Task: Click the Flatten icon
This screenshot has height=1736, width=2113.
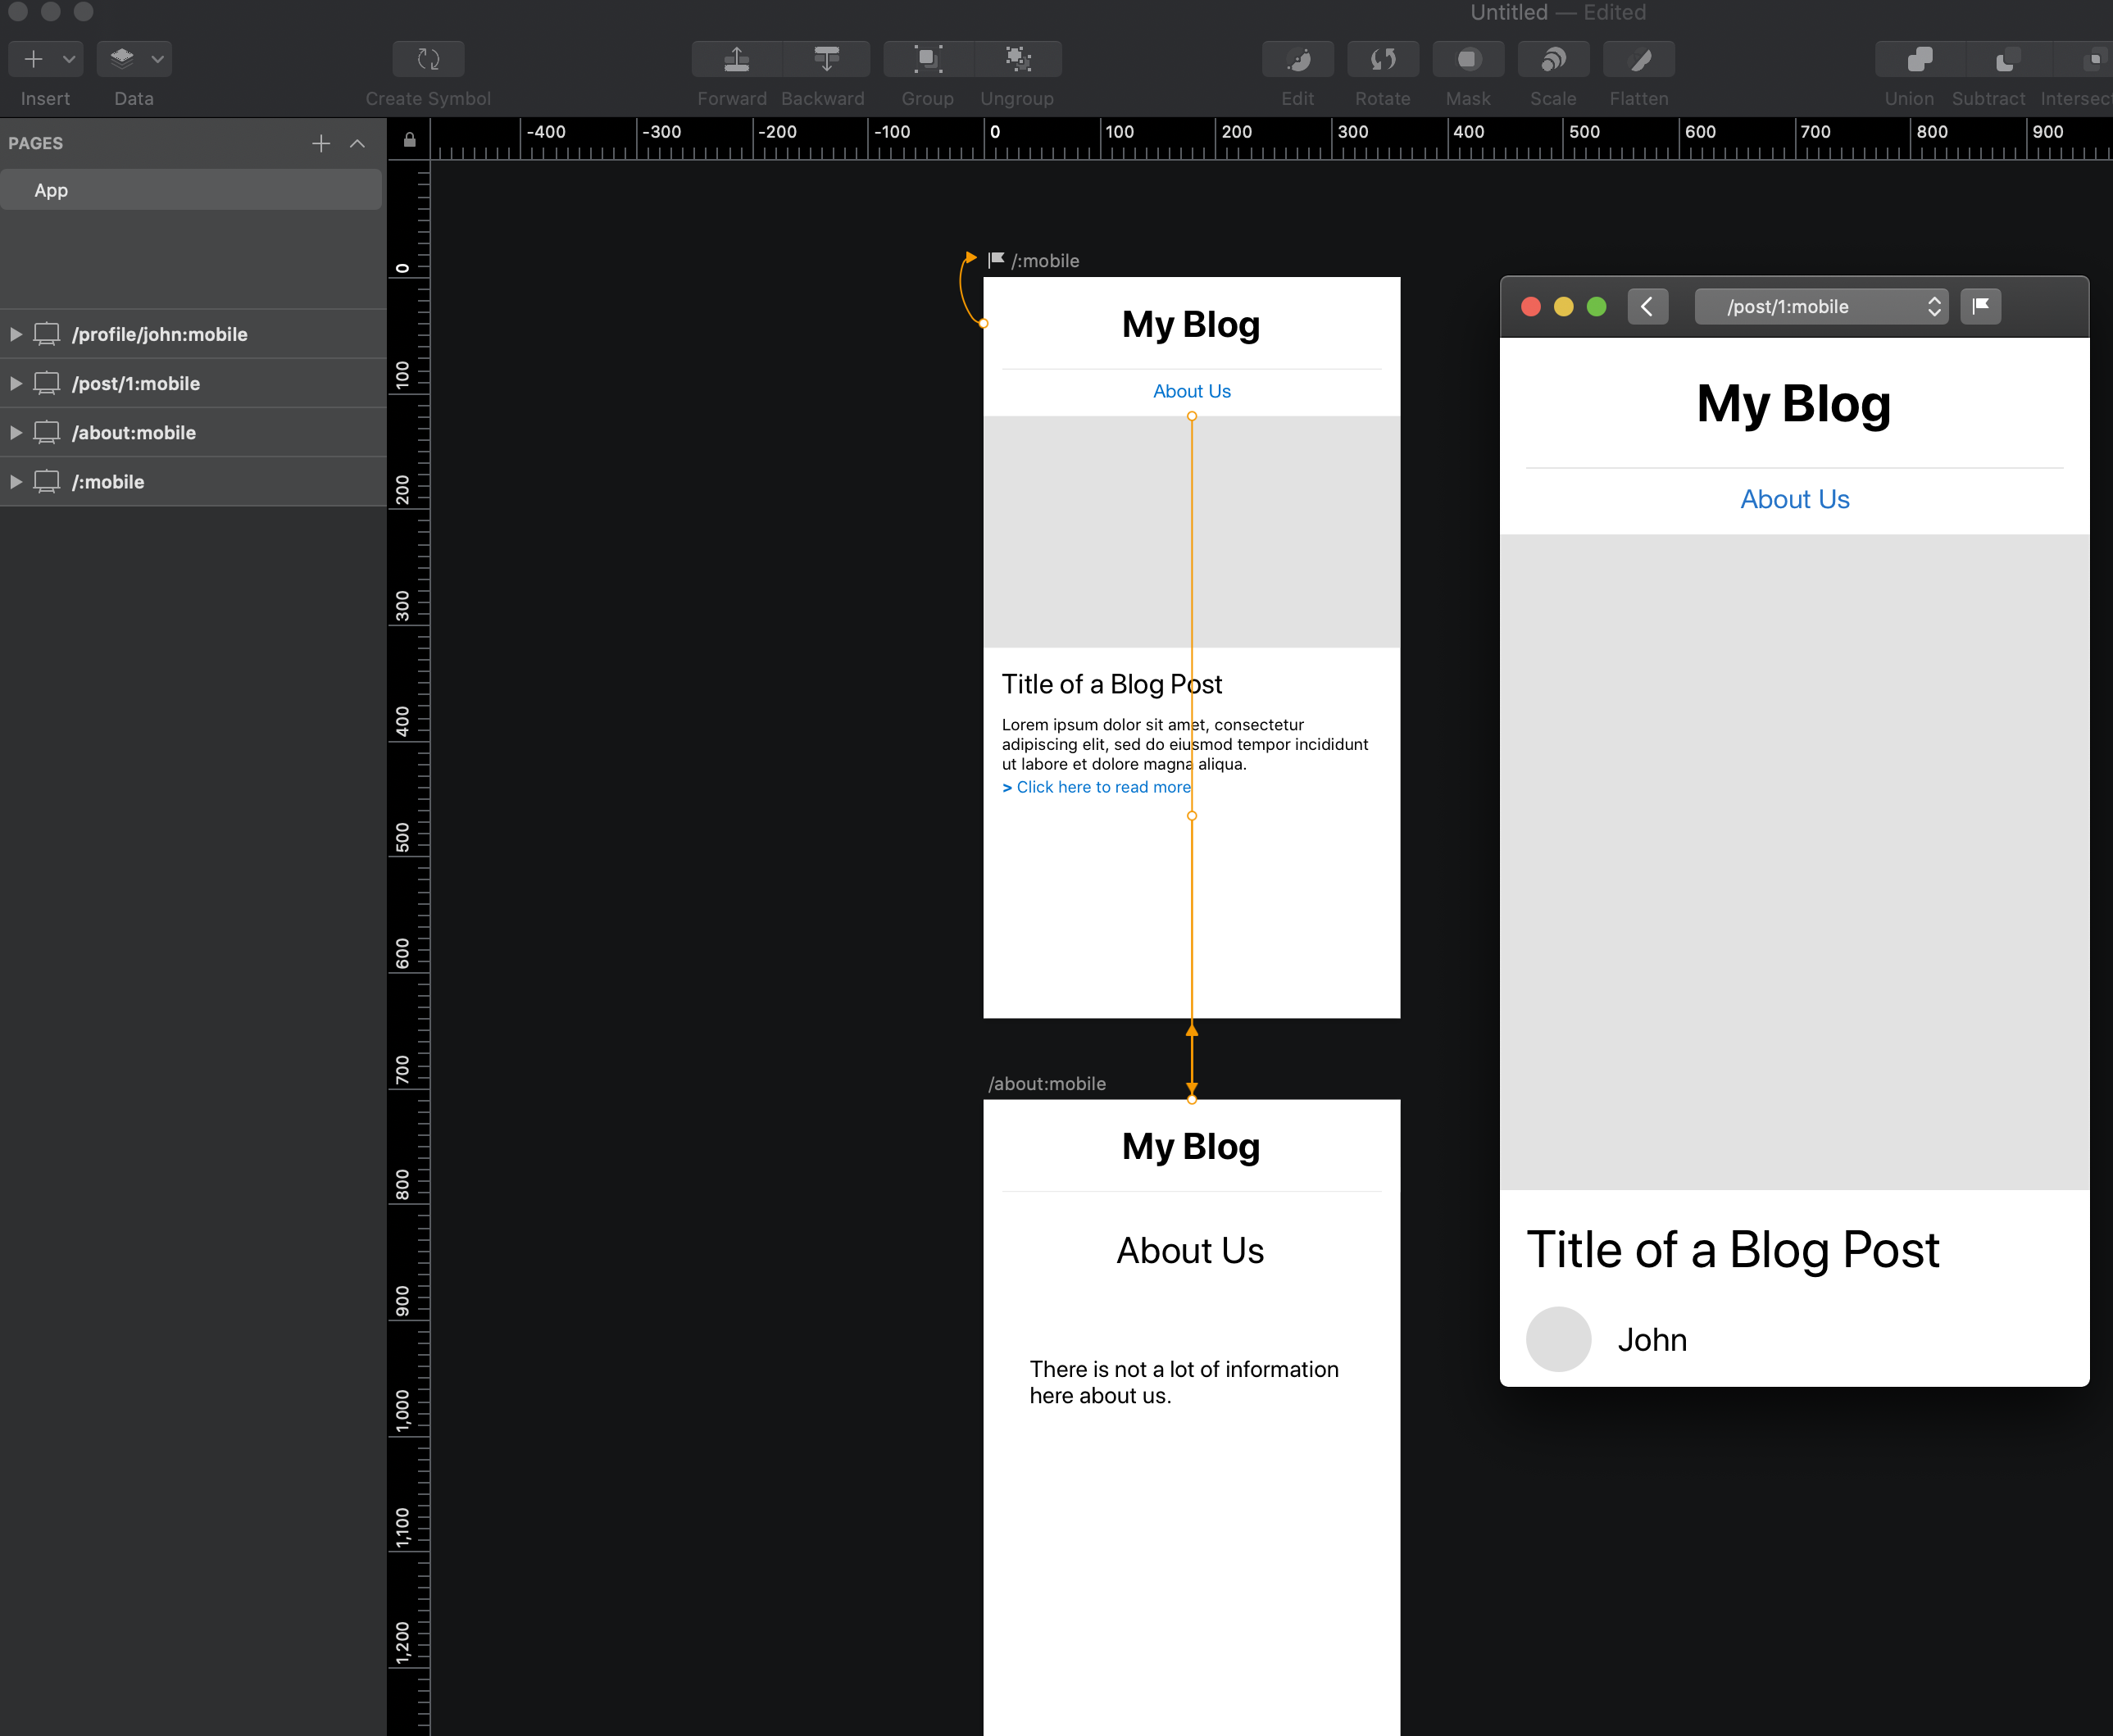Action: (1638, 58)
